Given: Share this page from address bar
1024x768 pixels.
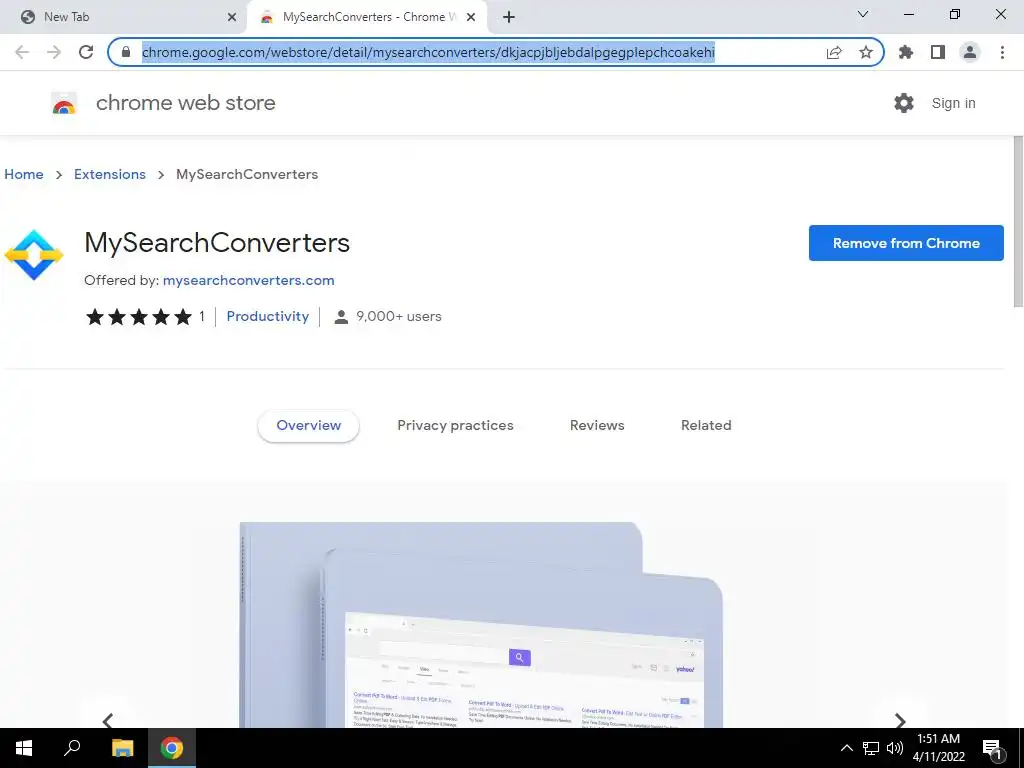Looking at the screenshot, I should pos(834,52).
